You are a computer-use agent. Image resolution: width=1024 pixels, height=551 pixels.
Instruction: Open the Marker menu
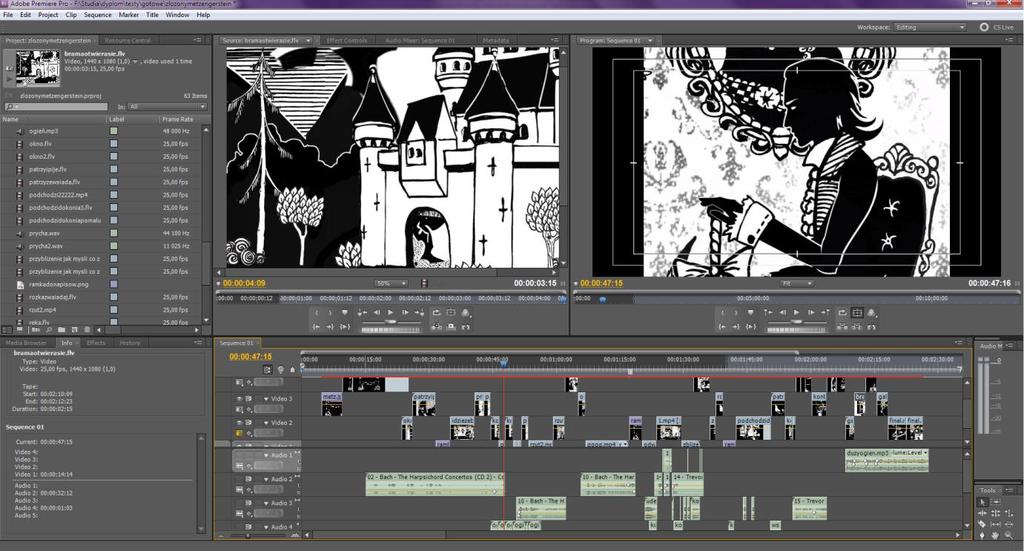coord(128,14)
